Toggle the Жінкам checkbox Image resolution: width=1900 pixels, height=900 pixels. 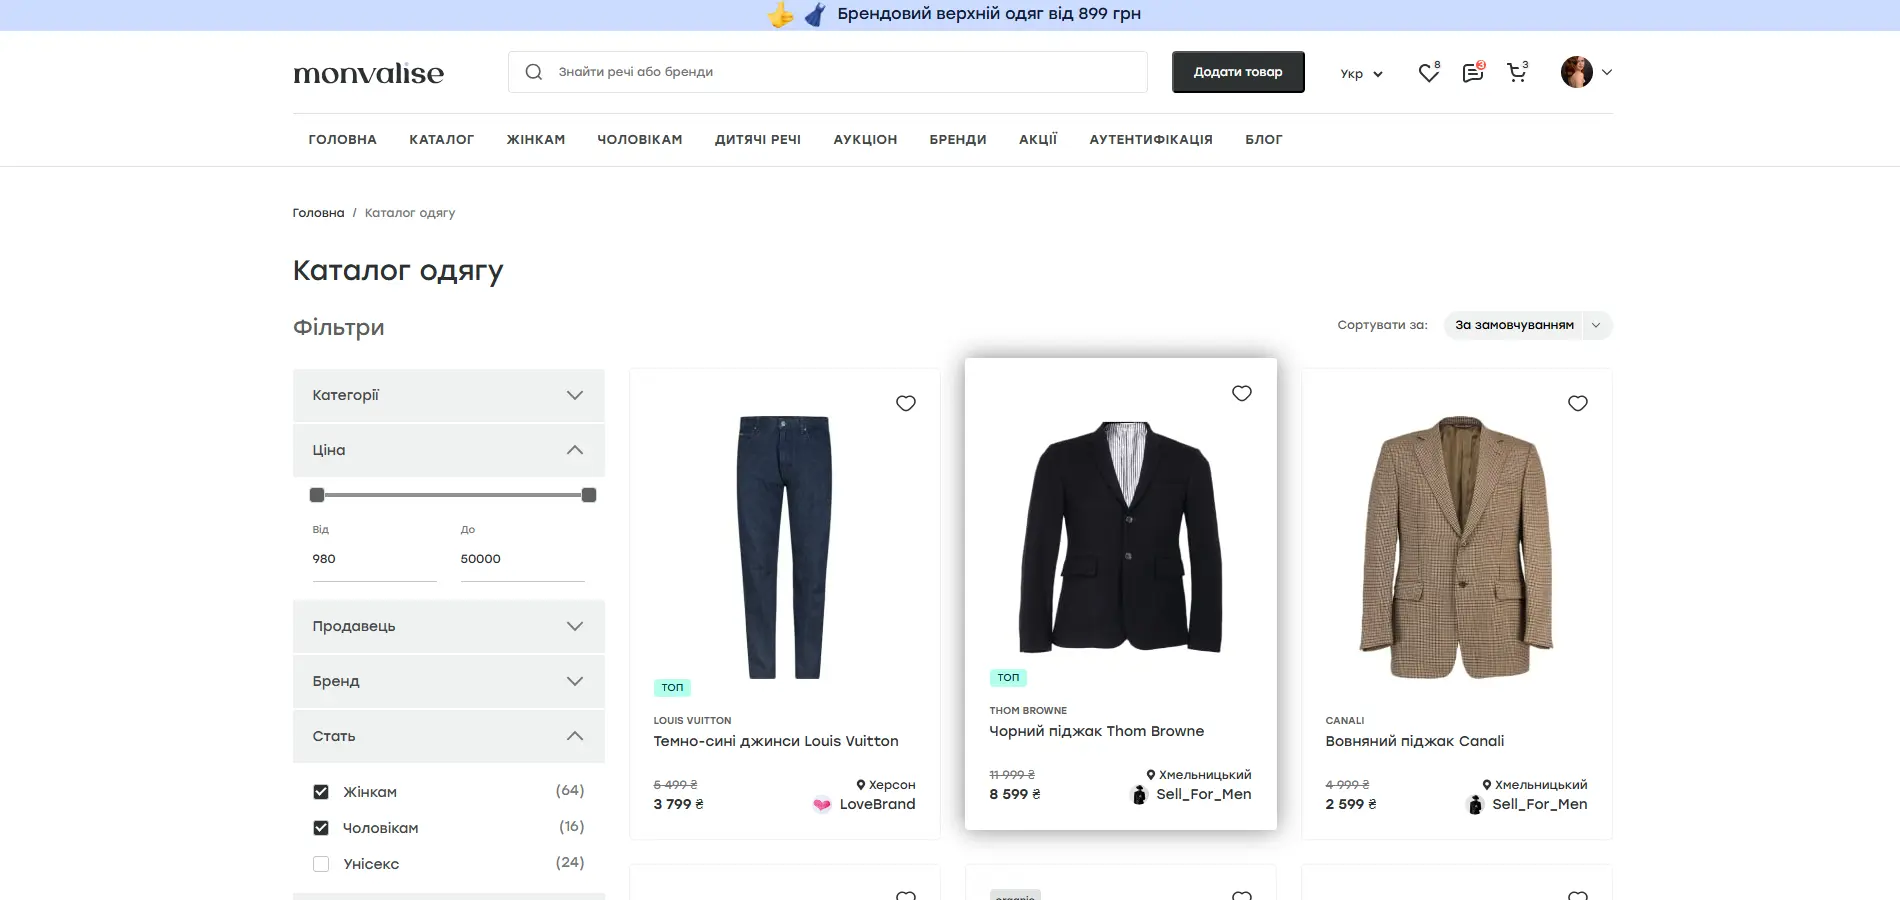tap(321, 792)
